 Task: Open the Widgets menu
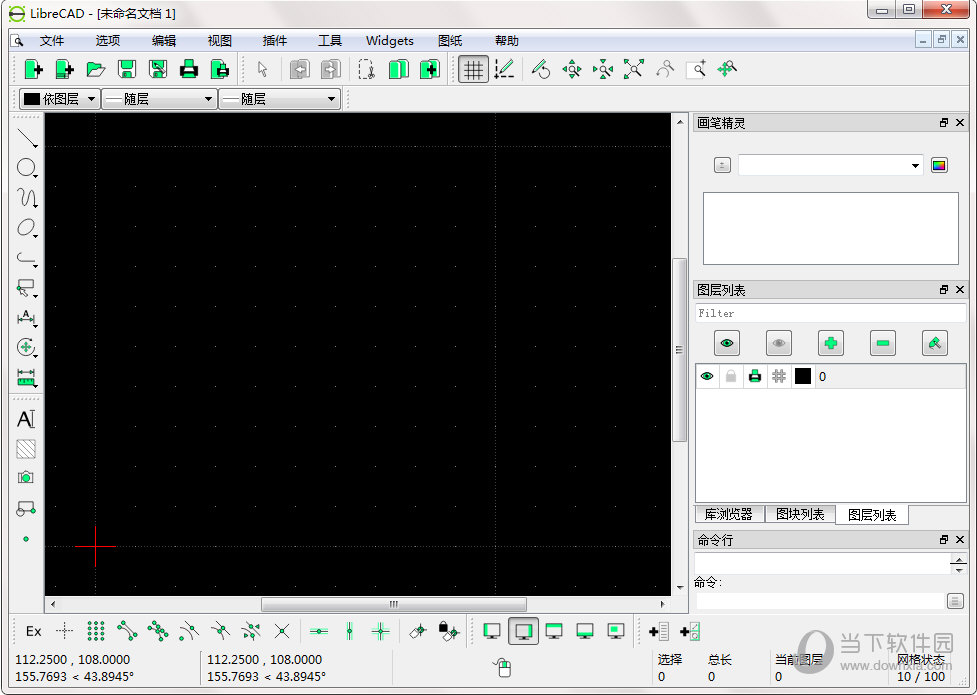click(x=390, y=41)
